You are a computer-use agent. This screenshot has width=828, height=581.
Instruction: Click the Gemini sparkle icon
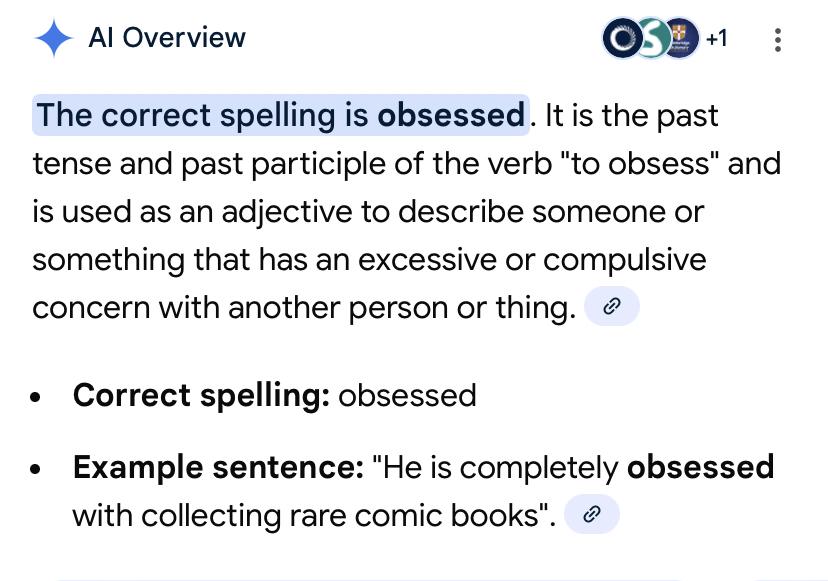53,38
